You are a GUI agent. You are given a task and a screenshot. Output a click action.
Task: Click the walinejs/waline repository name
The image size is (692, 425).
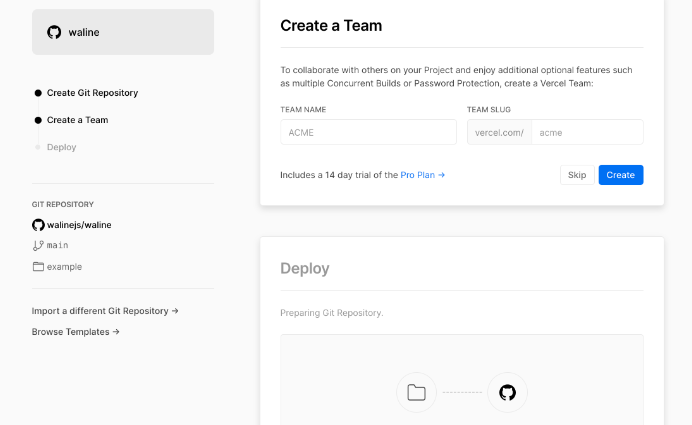pyautogui.click(x=79, y=225)
